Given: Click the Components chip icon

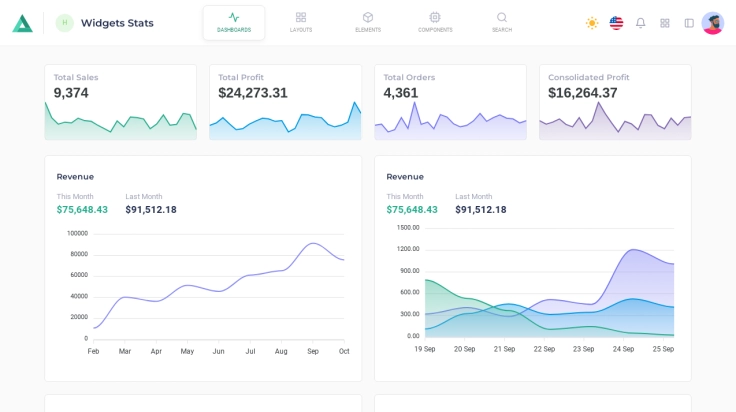Looking at the screenshot, I should (435, 17).
